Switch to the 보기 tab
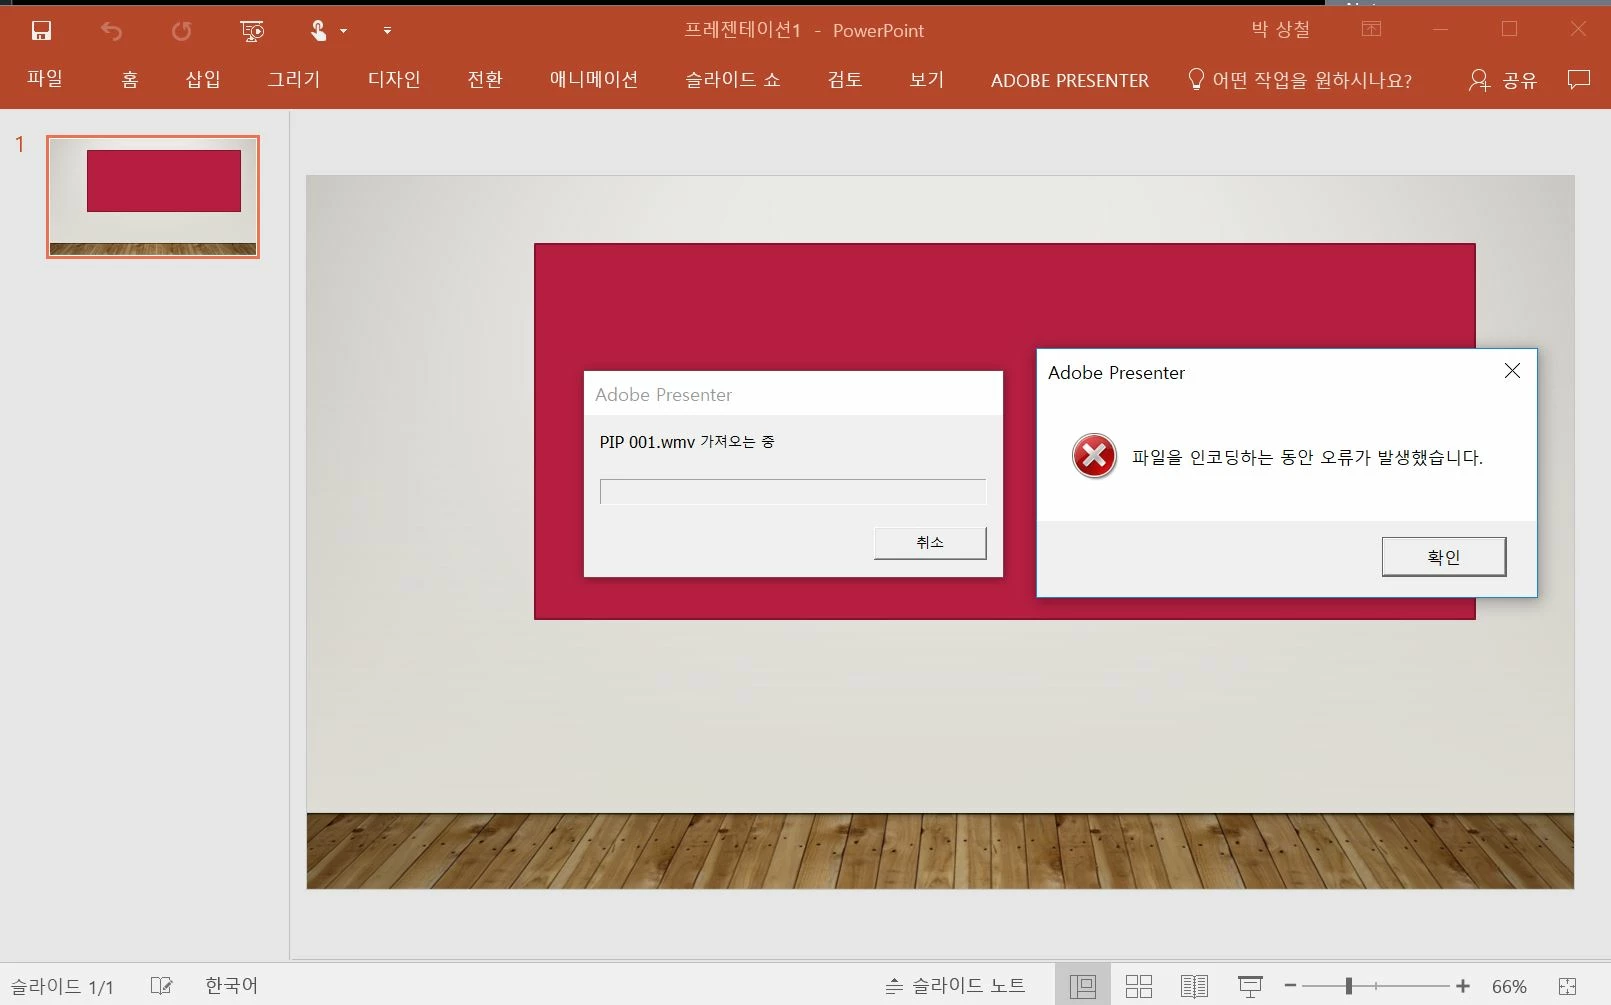The width and height of the screenshot is (1611, 1005). click(927, 80)
